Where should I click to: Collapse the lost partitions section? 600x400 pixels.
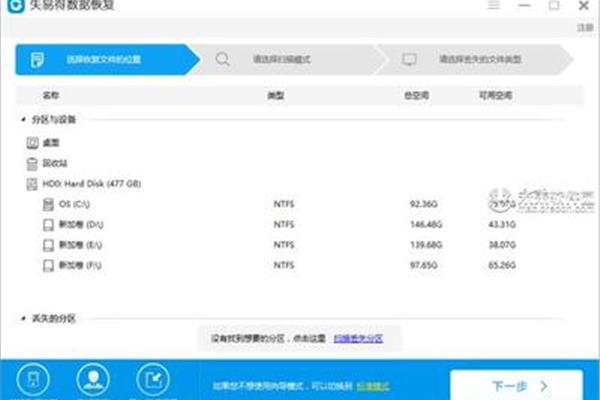[x=23, y=318]
